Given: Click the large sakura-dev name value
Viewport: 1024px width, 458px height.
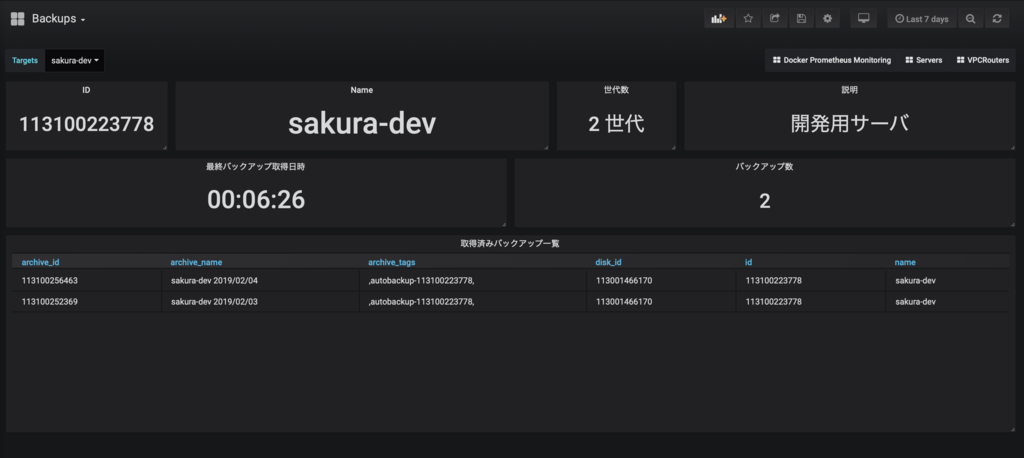Looking at the screenshot, I should pos(362,123).
